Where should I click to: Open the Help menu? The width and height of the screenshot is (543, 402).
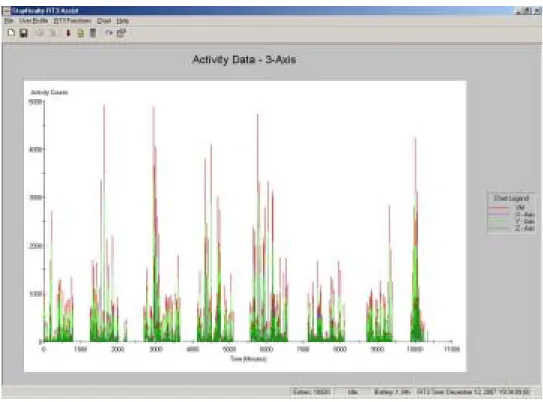pyautogui.click(x=122, y=21)
